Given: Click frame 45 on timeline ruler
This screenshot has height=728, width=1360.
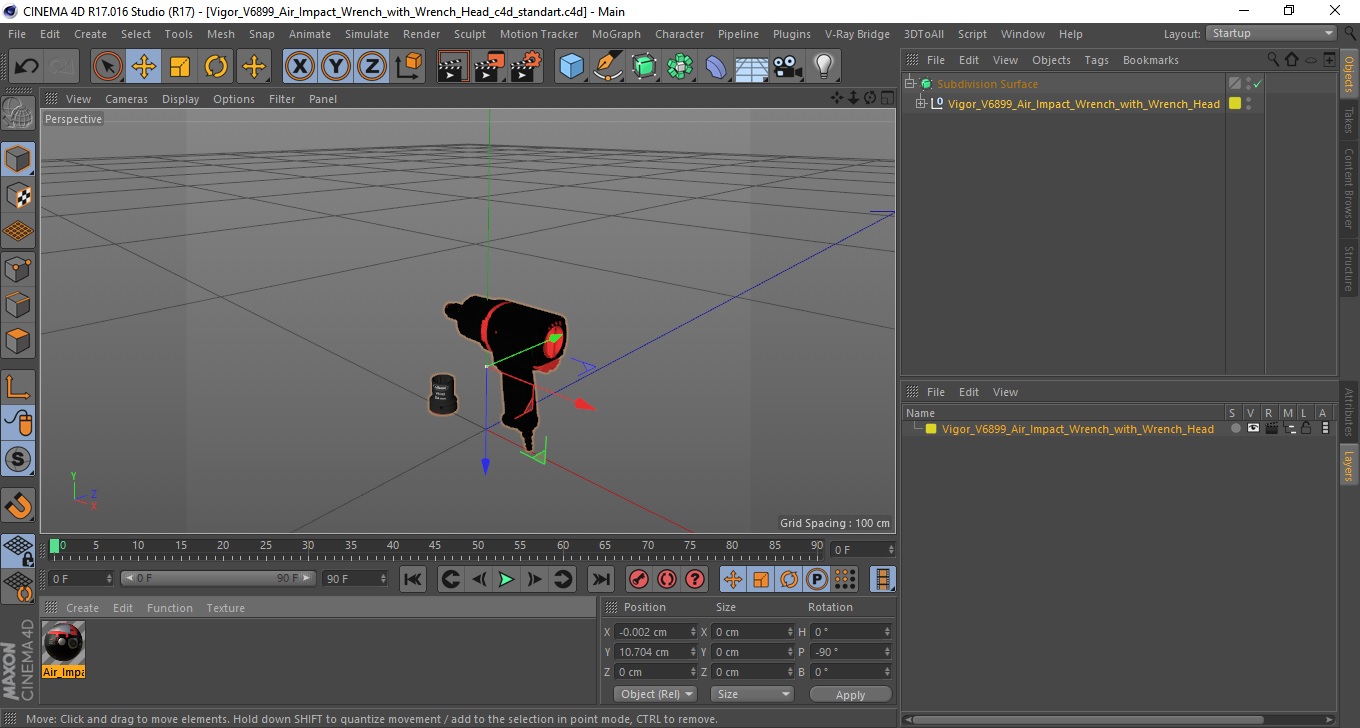Looking at the screenshot, I should click(435, 546).
